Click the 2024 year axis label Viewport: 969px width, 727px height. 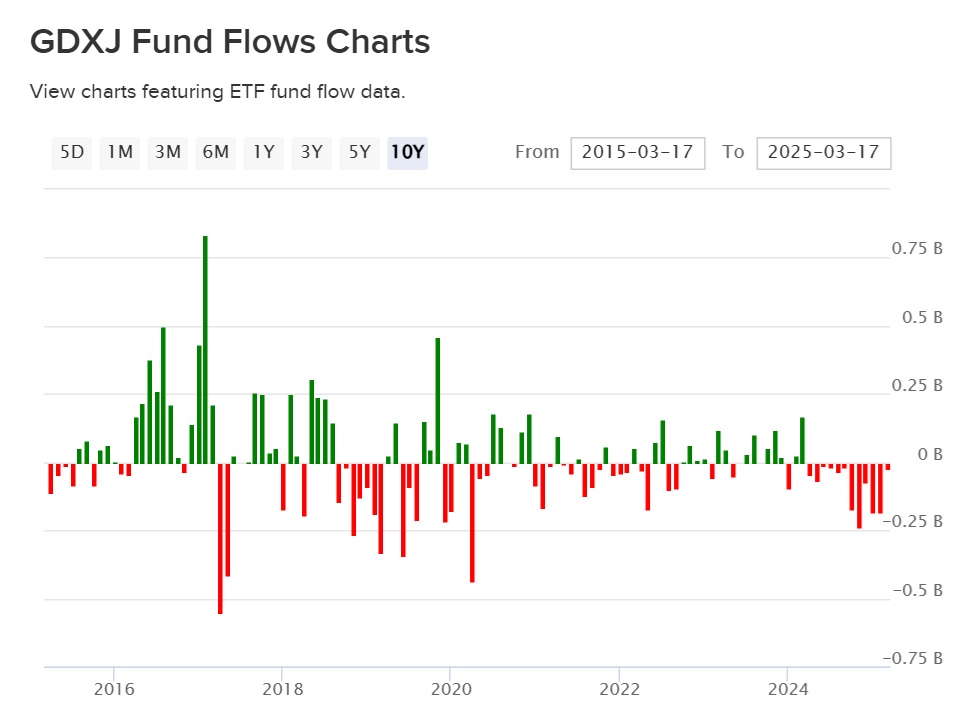[788, 689]
